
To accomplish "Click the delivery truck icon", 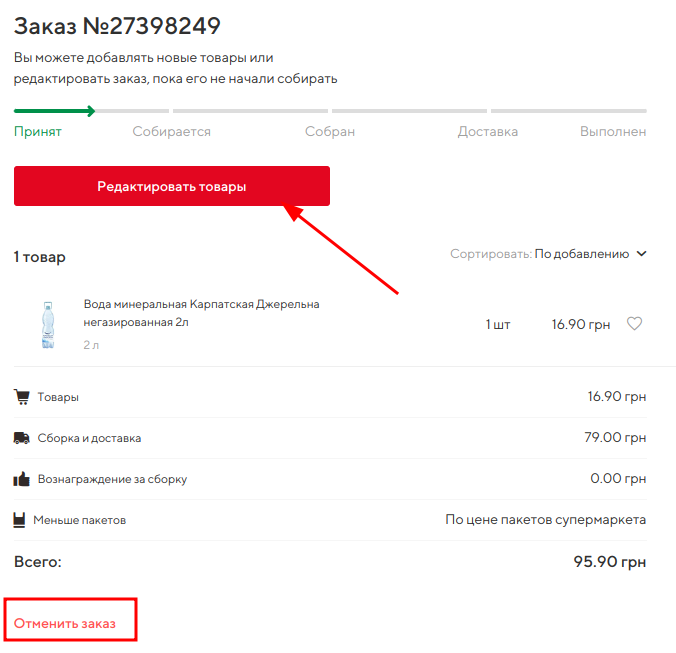I will [22, 438].
